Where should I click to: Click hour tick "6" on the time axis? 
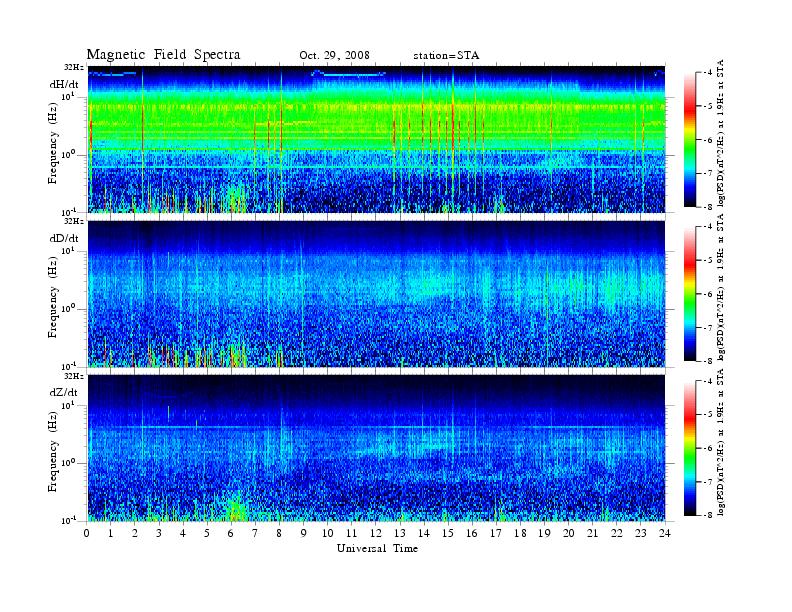(231, 533)
